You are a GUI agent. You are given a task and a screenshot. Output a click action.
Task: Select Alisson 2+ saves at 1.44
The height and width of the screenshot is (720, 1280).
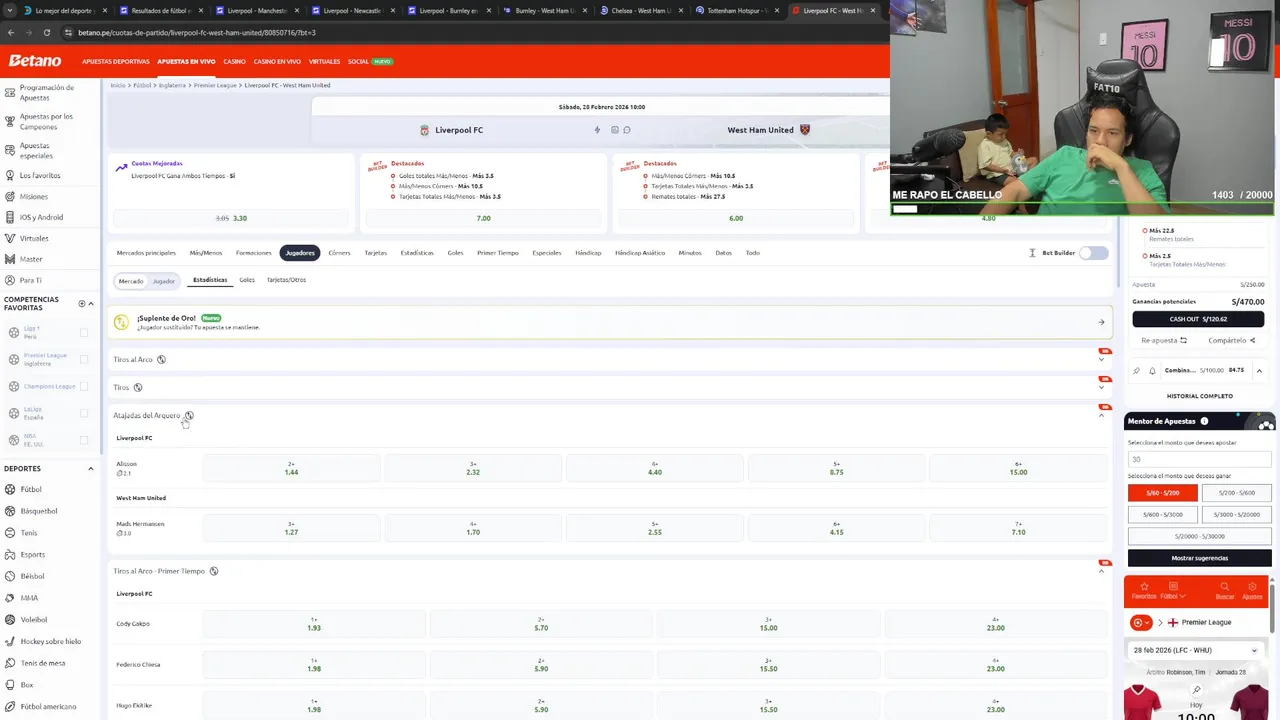(x=291, y=468)
